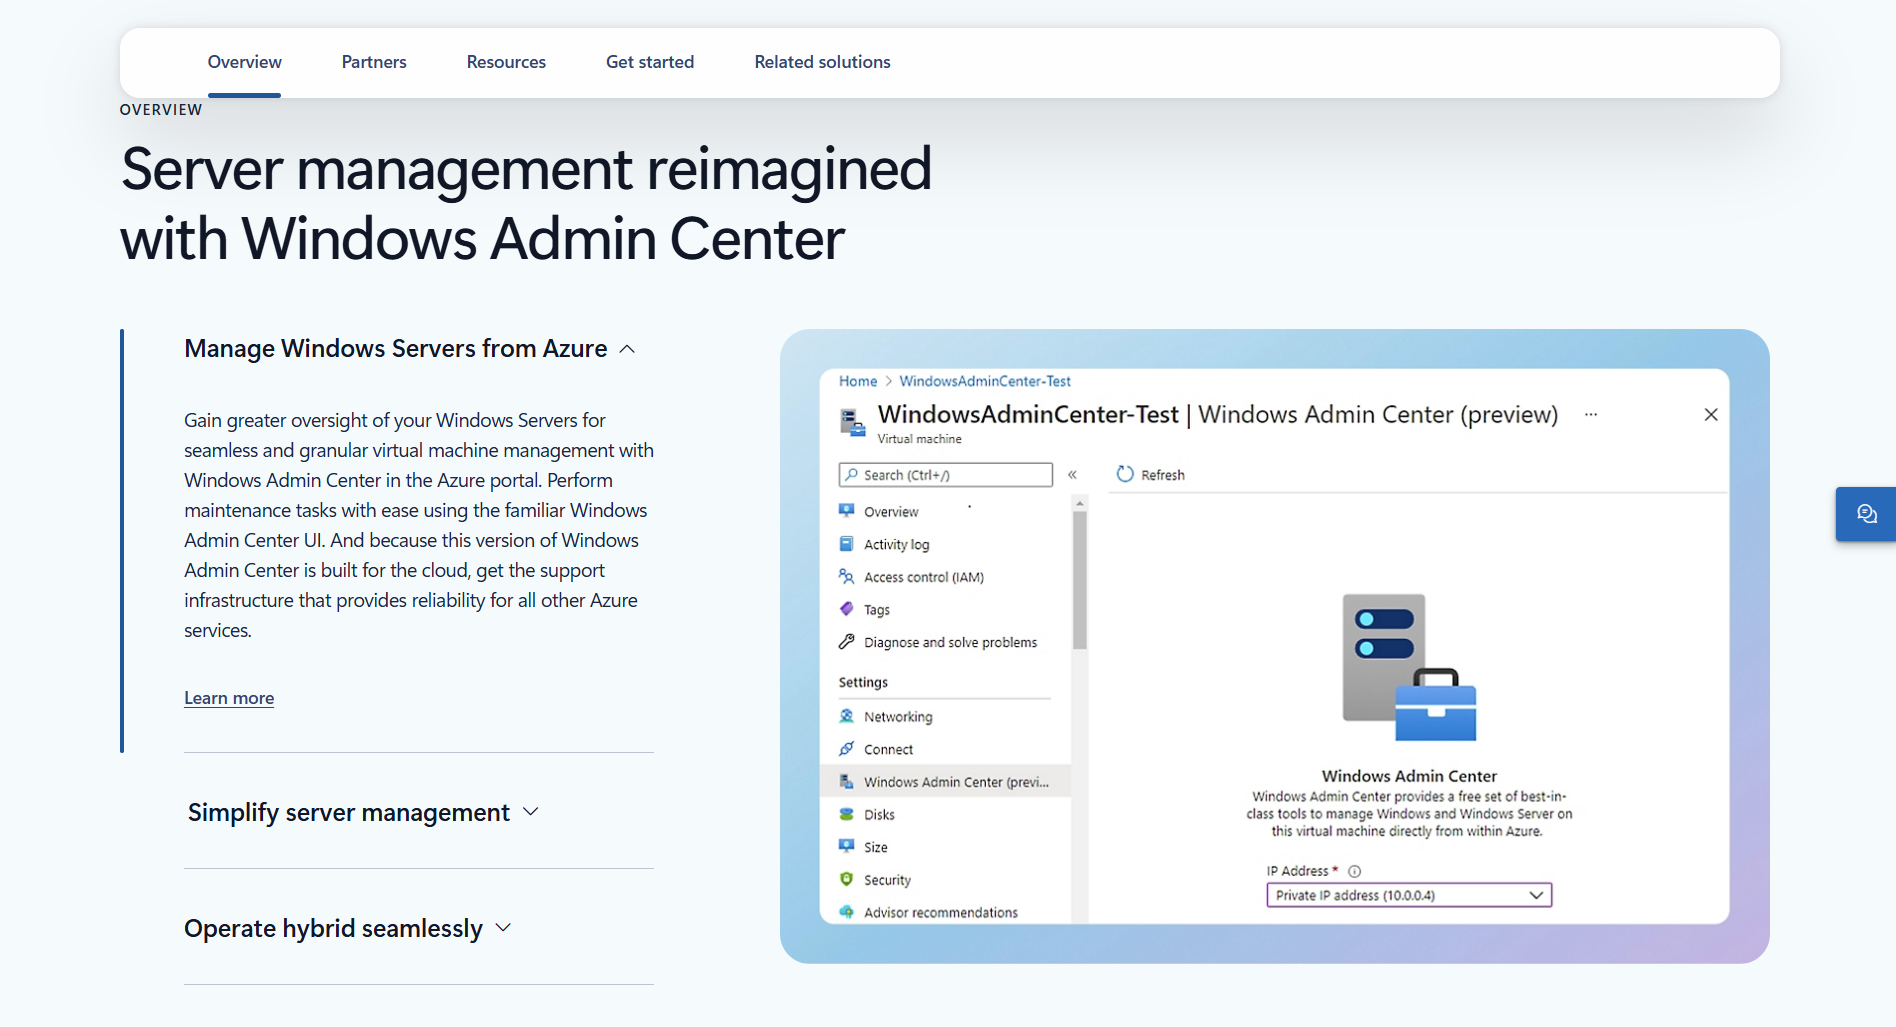
Task: Collapse Manage Windows Servers from Azure section
Action: pyautogui.click(x=410, y=348)
